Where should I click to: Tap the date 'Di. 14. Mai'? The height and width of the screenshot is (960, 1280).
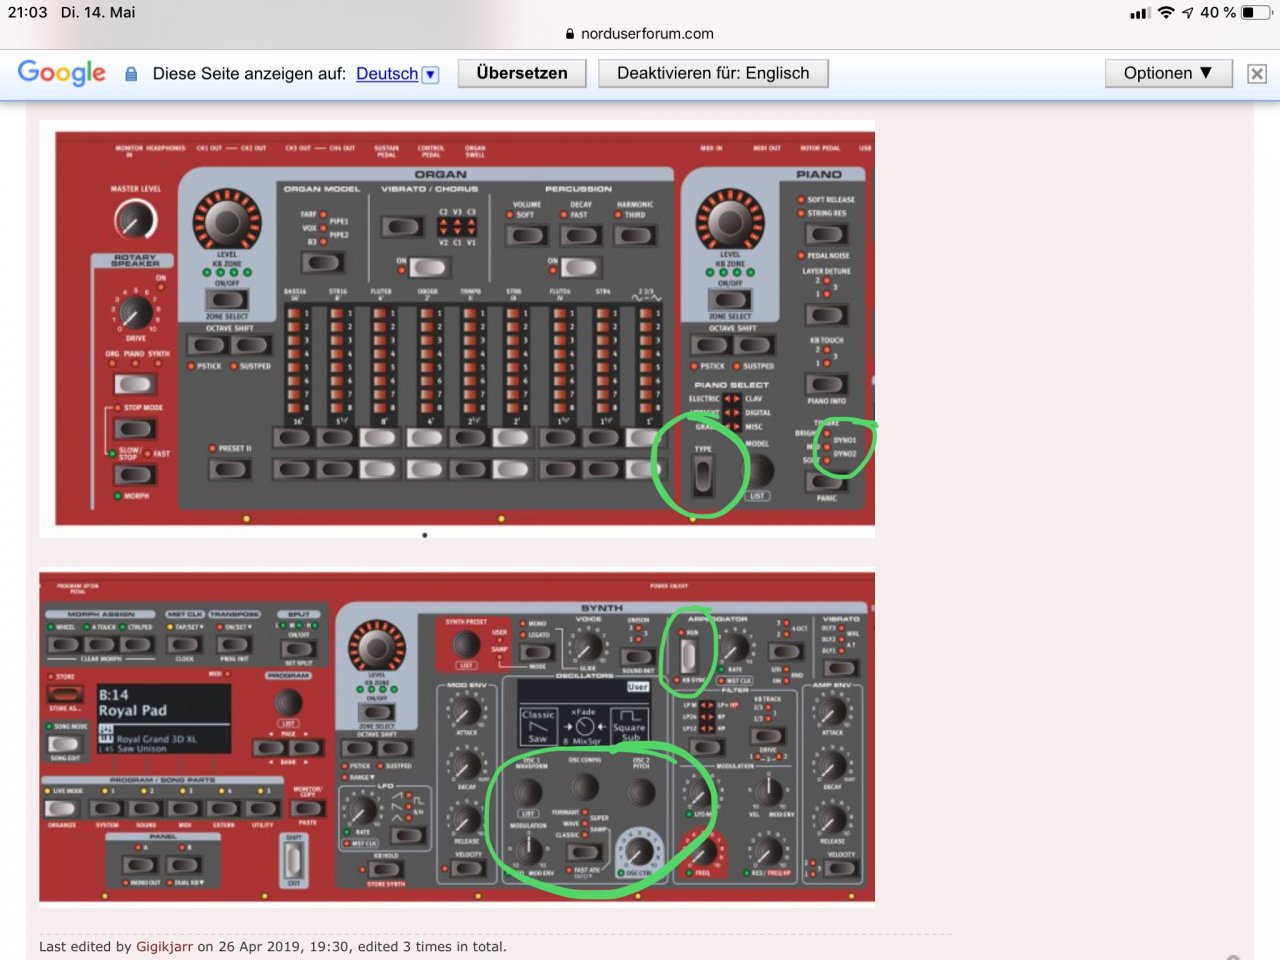pos(98,12)
